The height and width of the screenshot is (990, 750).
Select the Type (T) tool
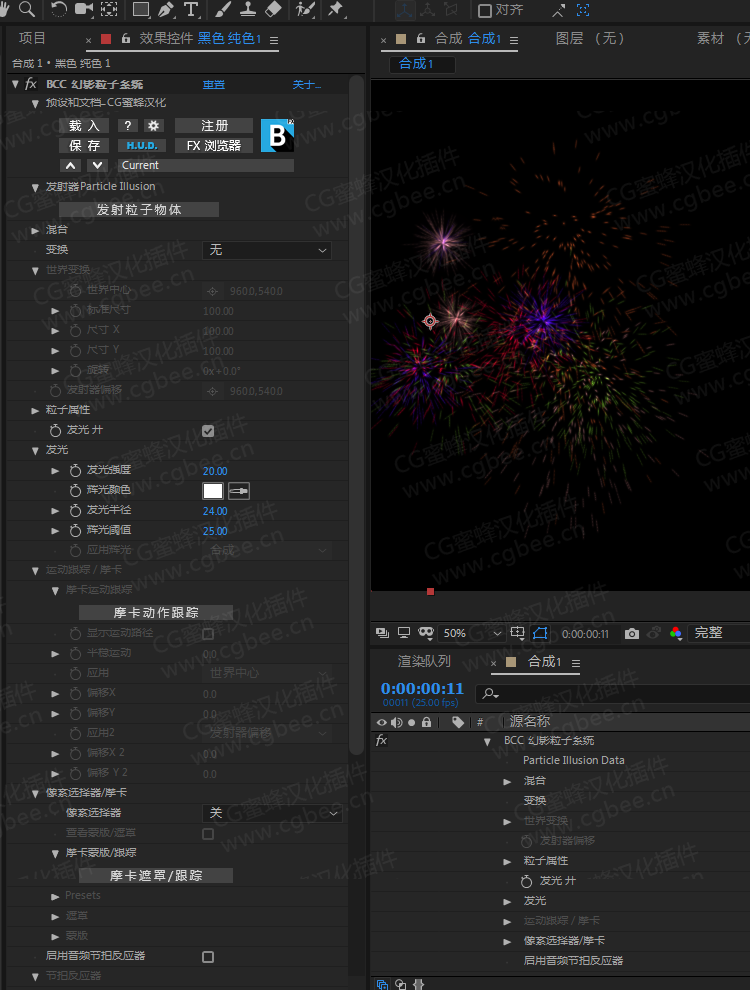coord(191,10)
